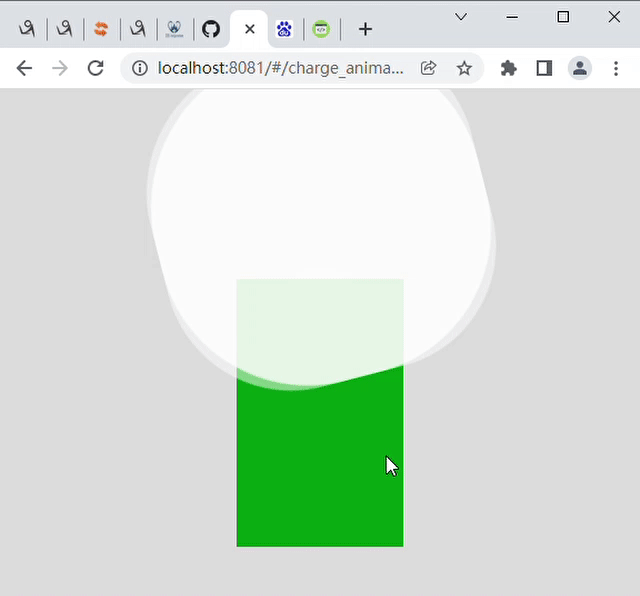Open a new tab with plus button
This screenshot has height=596, width=640.
(x=365, y=29)
